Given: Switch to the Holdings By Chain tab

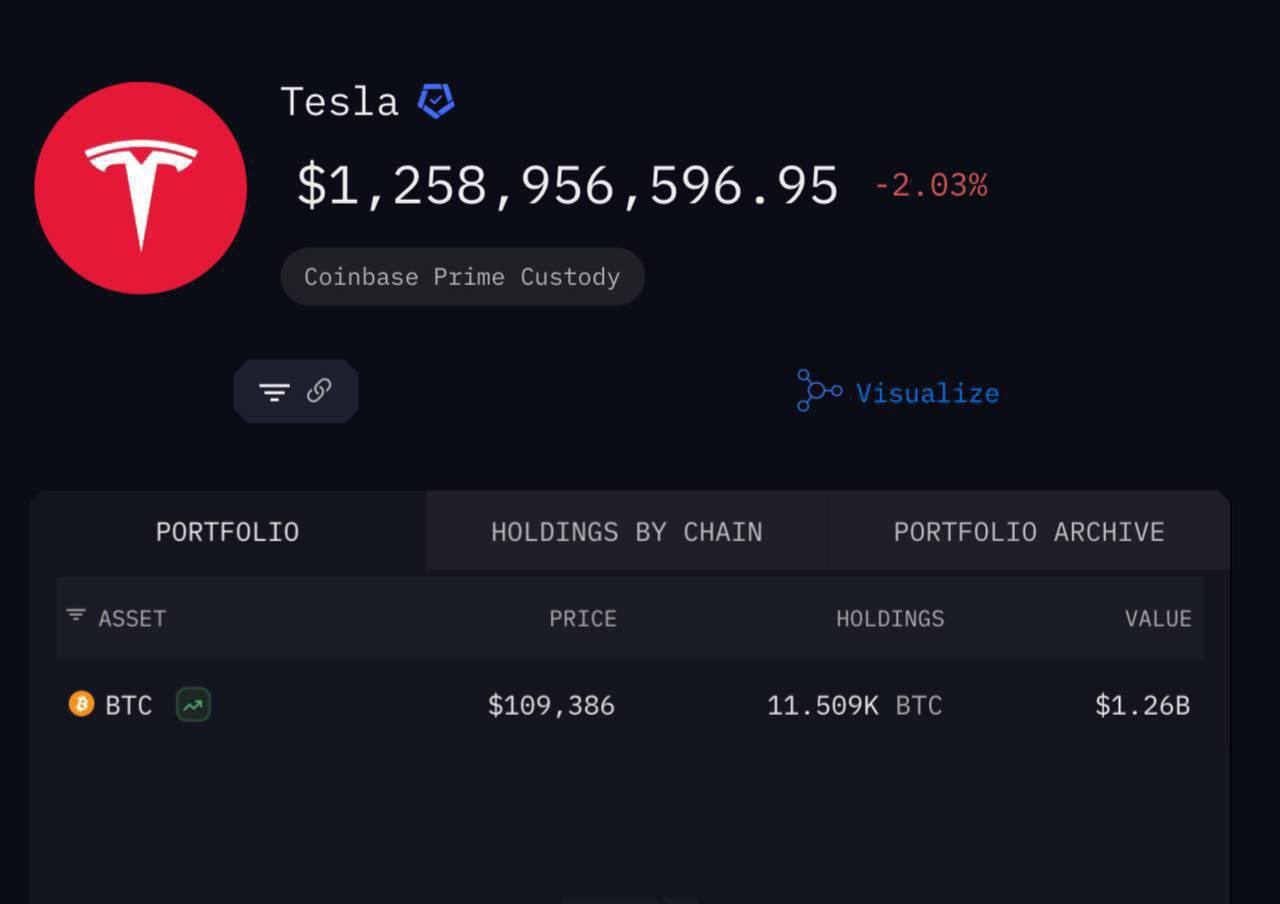Looking at the screenshot, I should (626, 531).
